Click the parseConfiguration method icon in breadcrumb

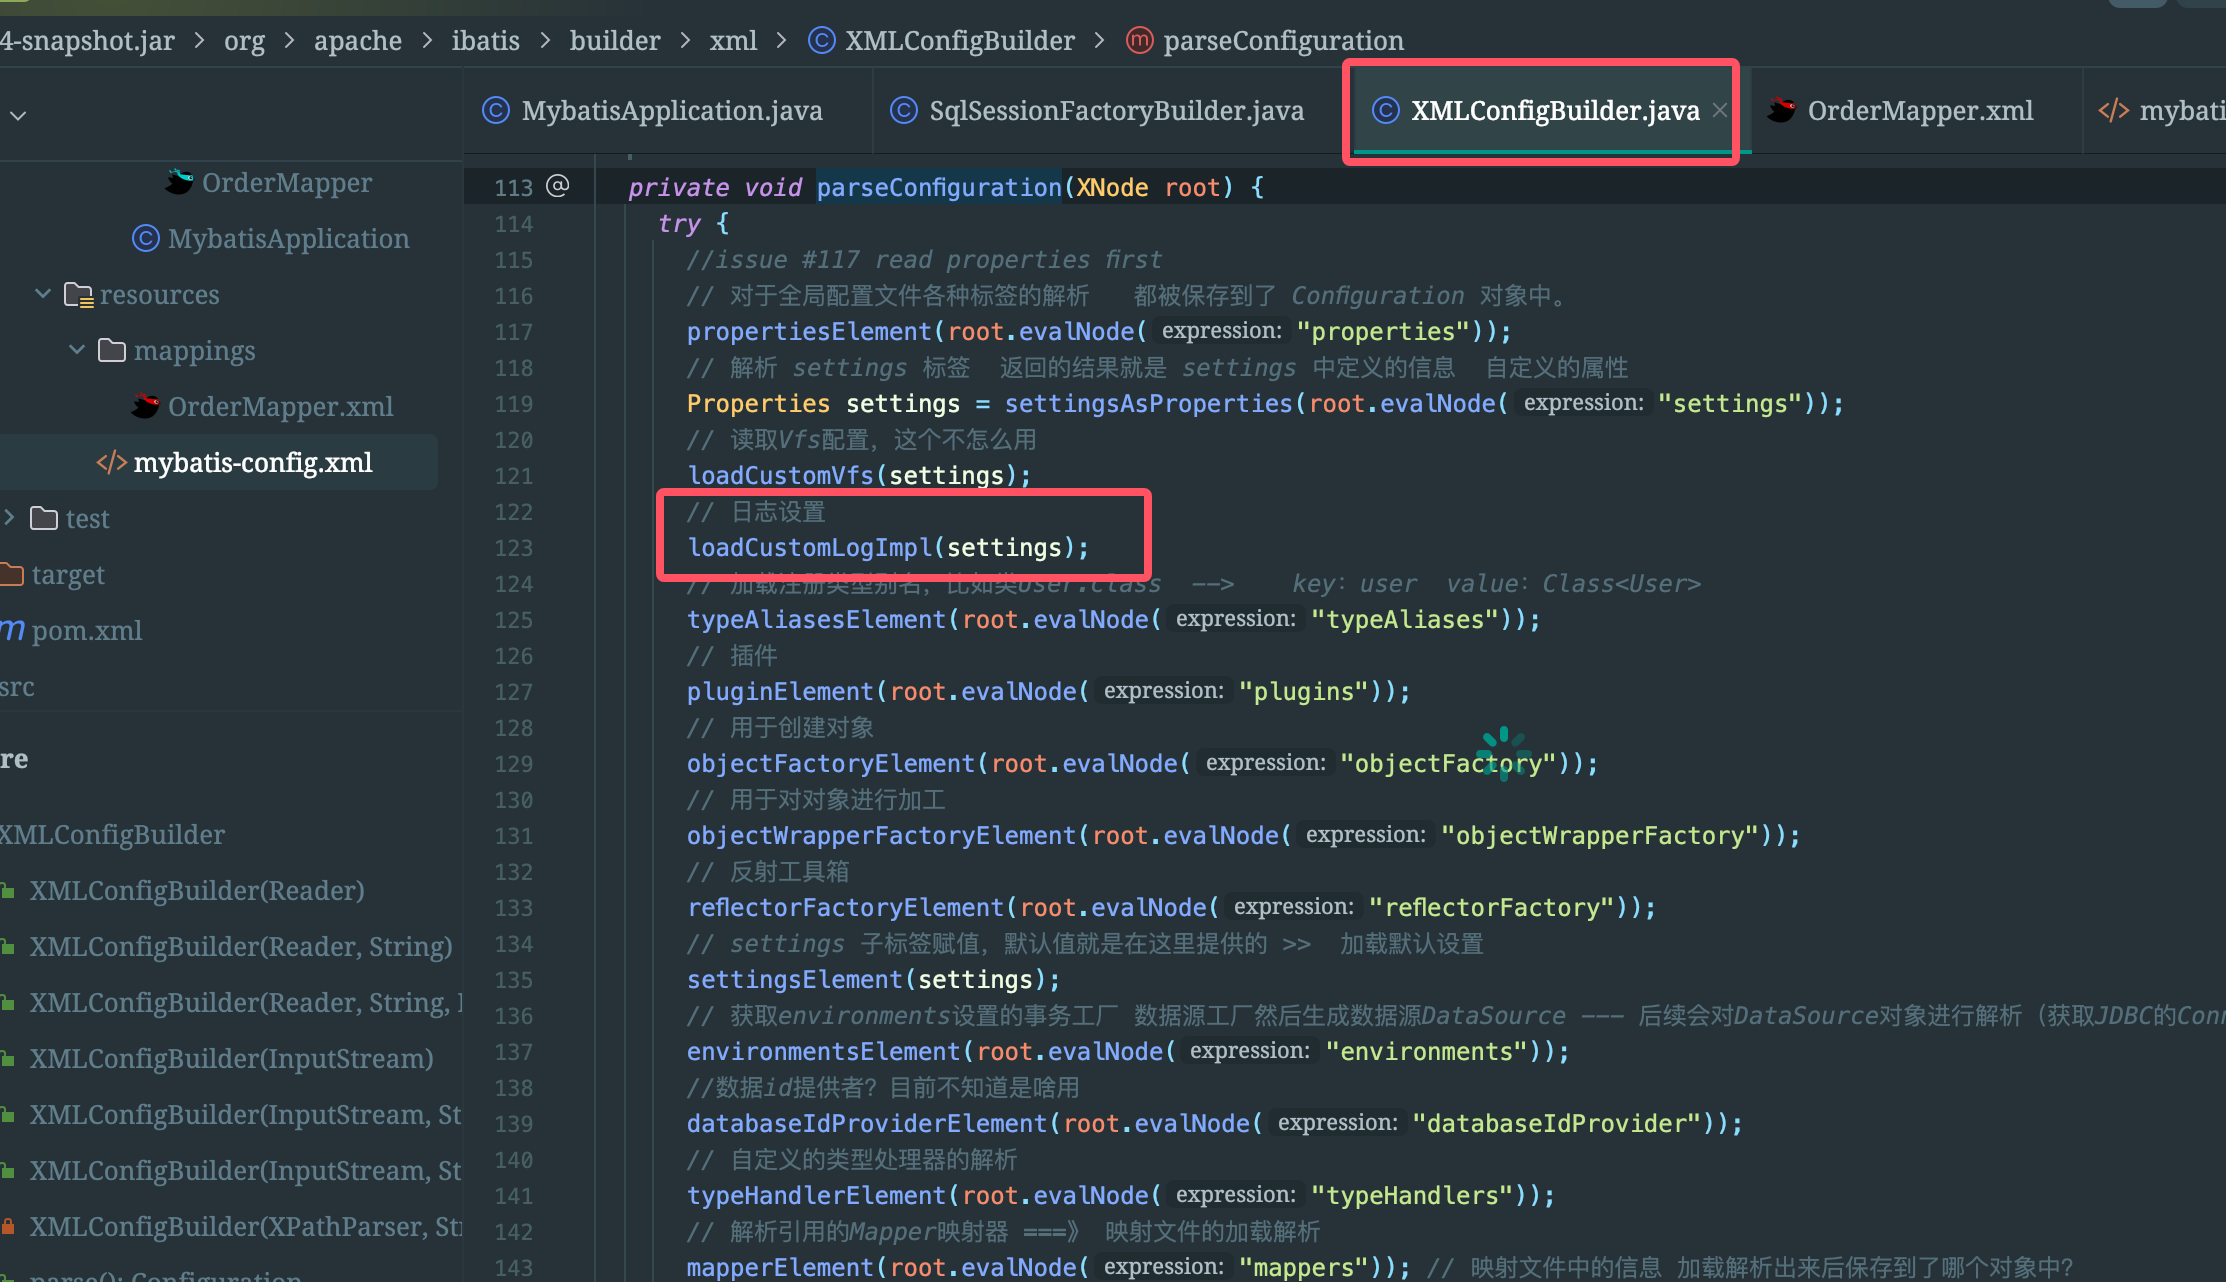(x=1139, y=40)
